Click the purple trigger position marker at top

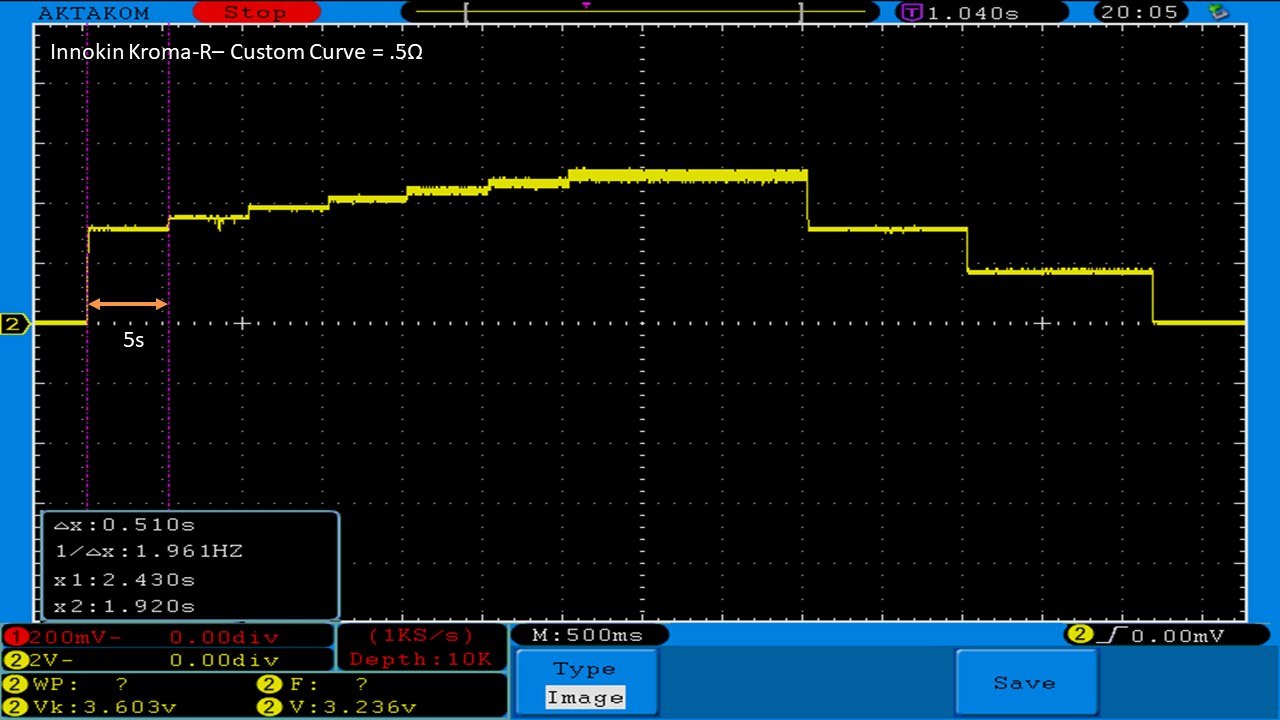586,5
